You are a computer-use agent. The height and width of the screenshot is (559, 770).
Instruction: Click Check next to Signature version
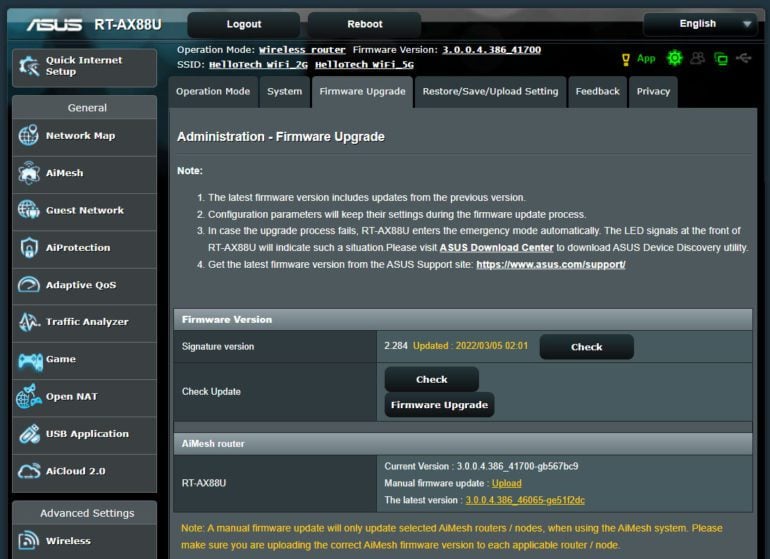pyautogui.click(x=586, y=347)
